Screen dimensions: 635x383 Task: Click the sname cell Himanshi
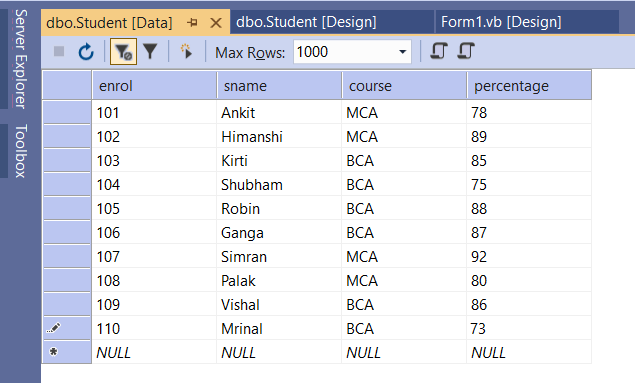pos(279,136)
